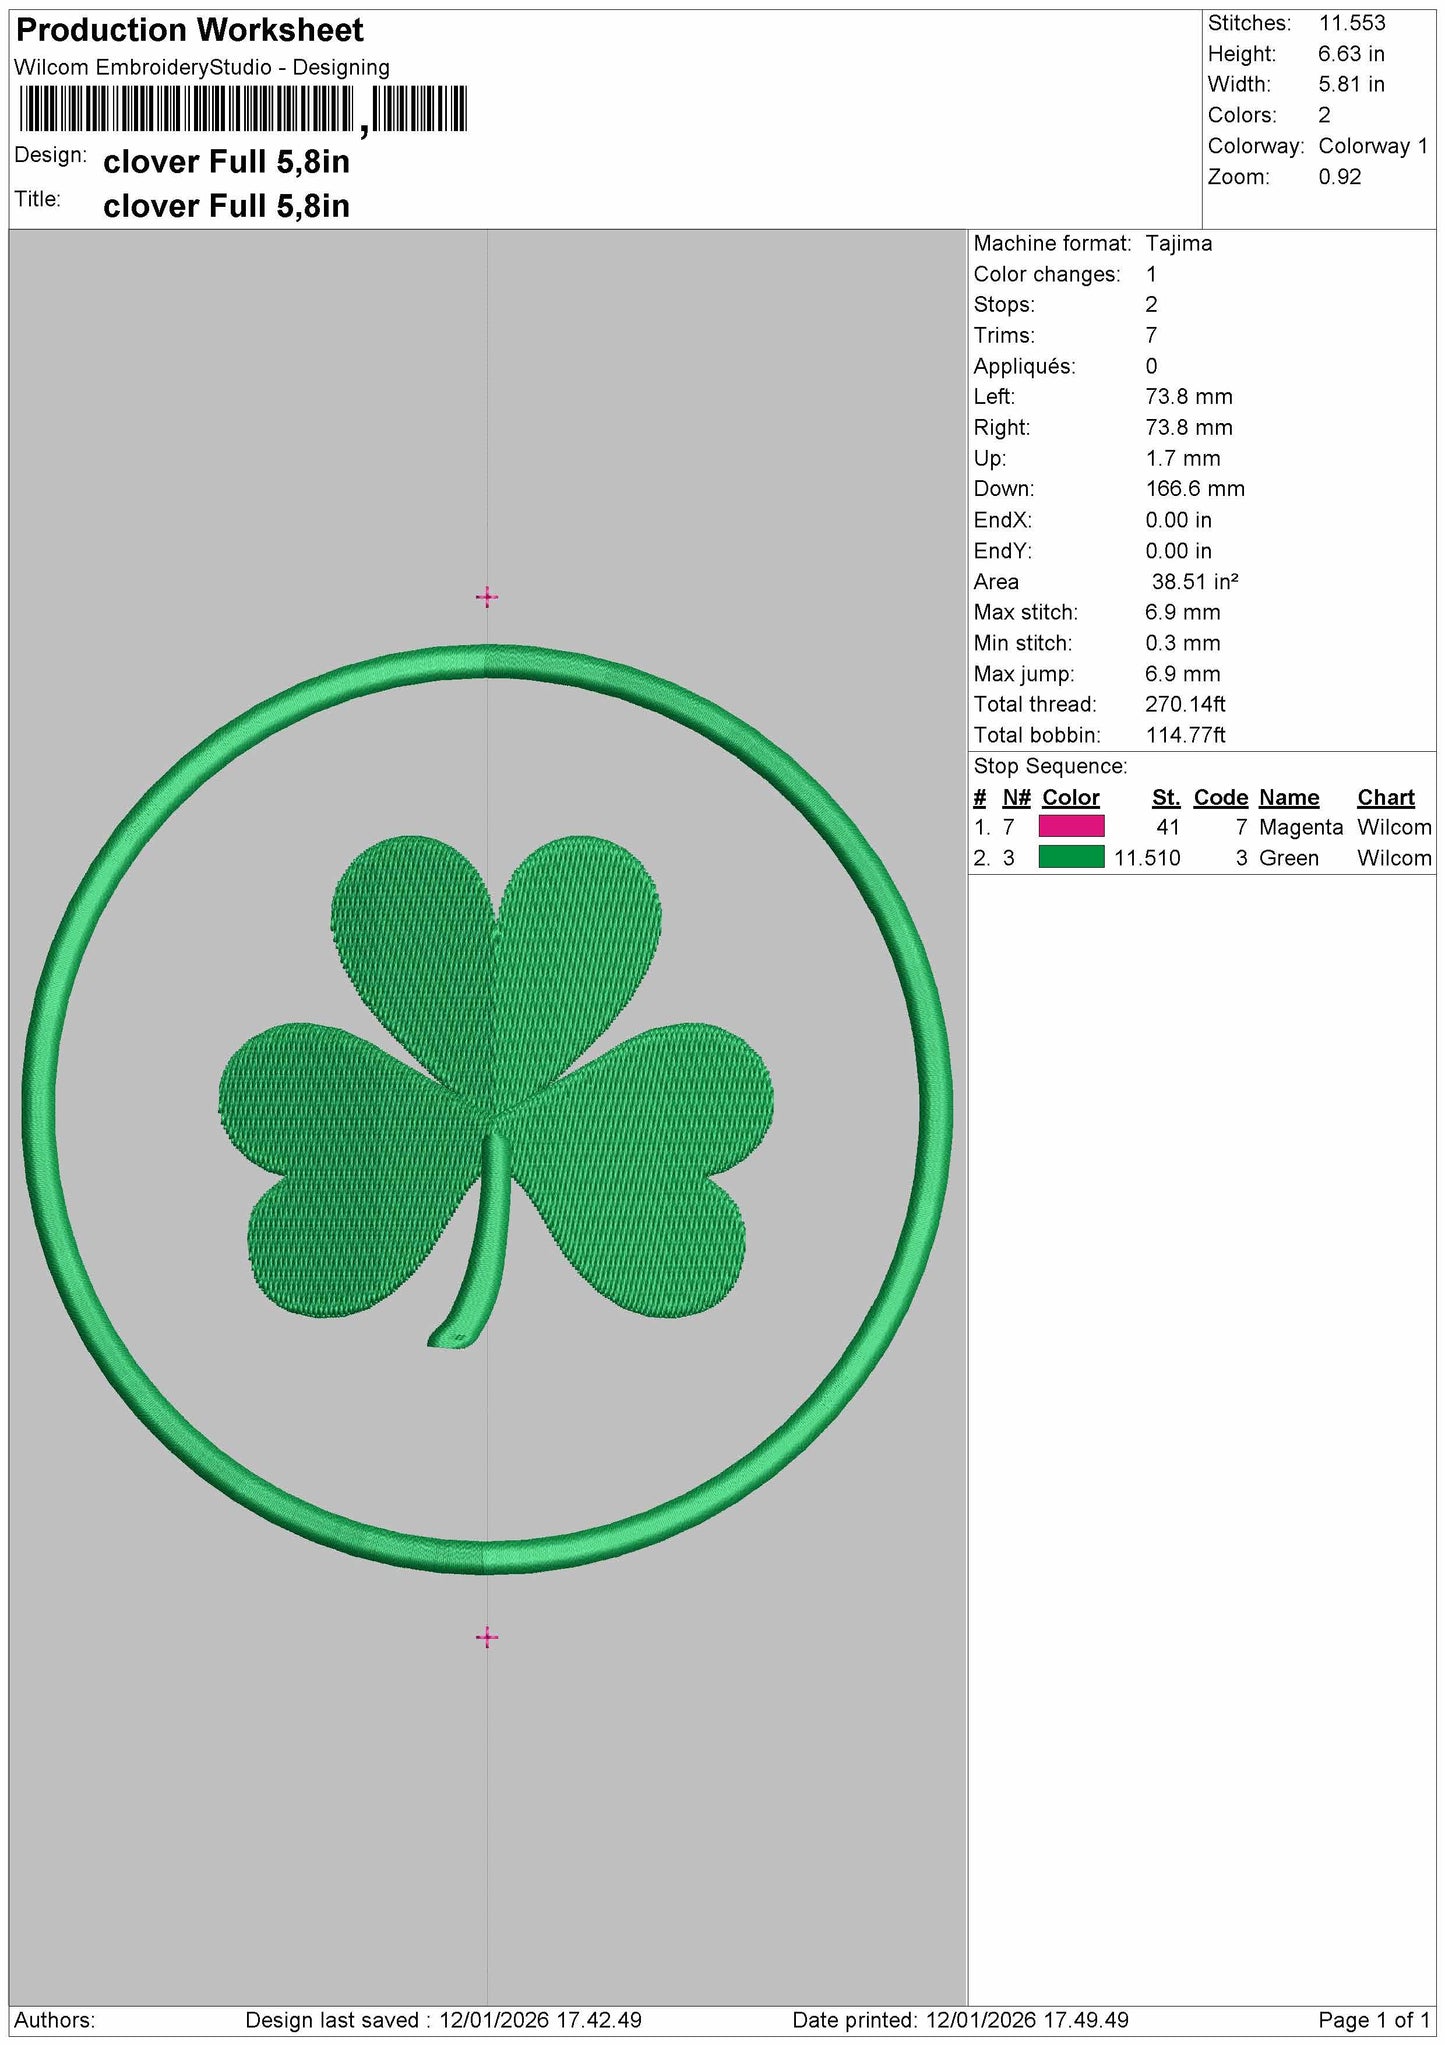Click the 'Code' column header
This screenshot has height=2045, width=1445.
coord(1221,798)
